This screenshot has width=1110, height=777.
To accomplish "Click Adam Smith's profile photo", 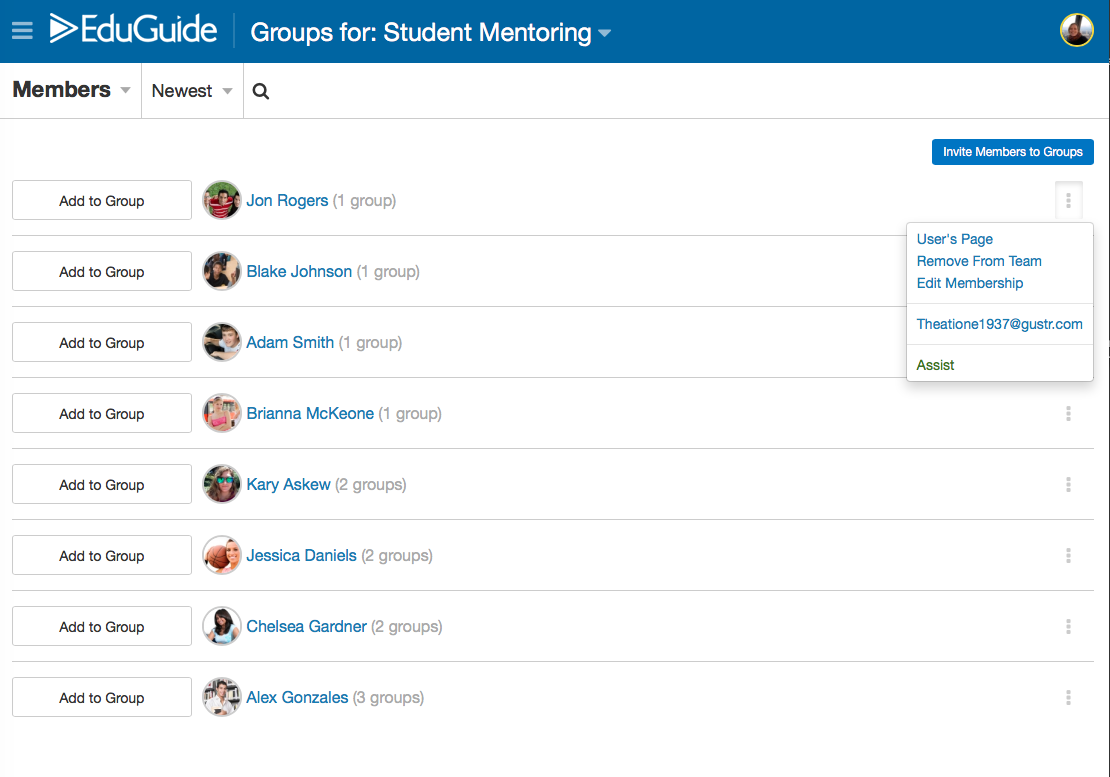I will click(x=222, y=343).
